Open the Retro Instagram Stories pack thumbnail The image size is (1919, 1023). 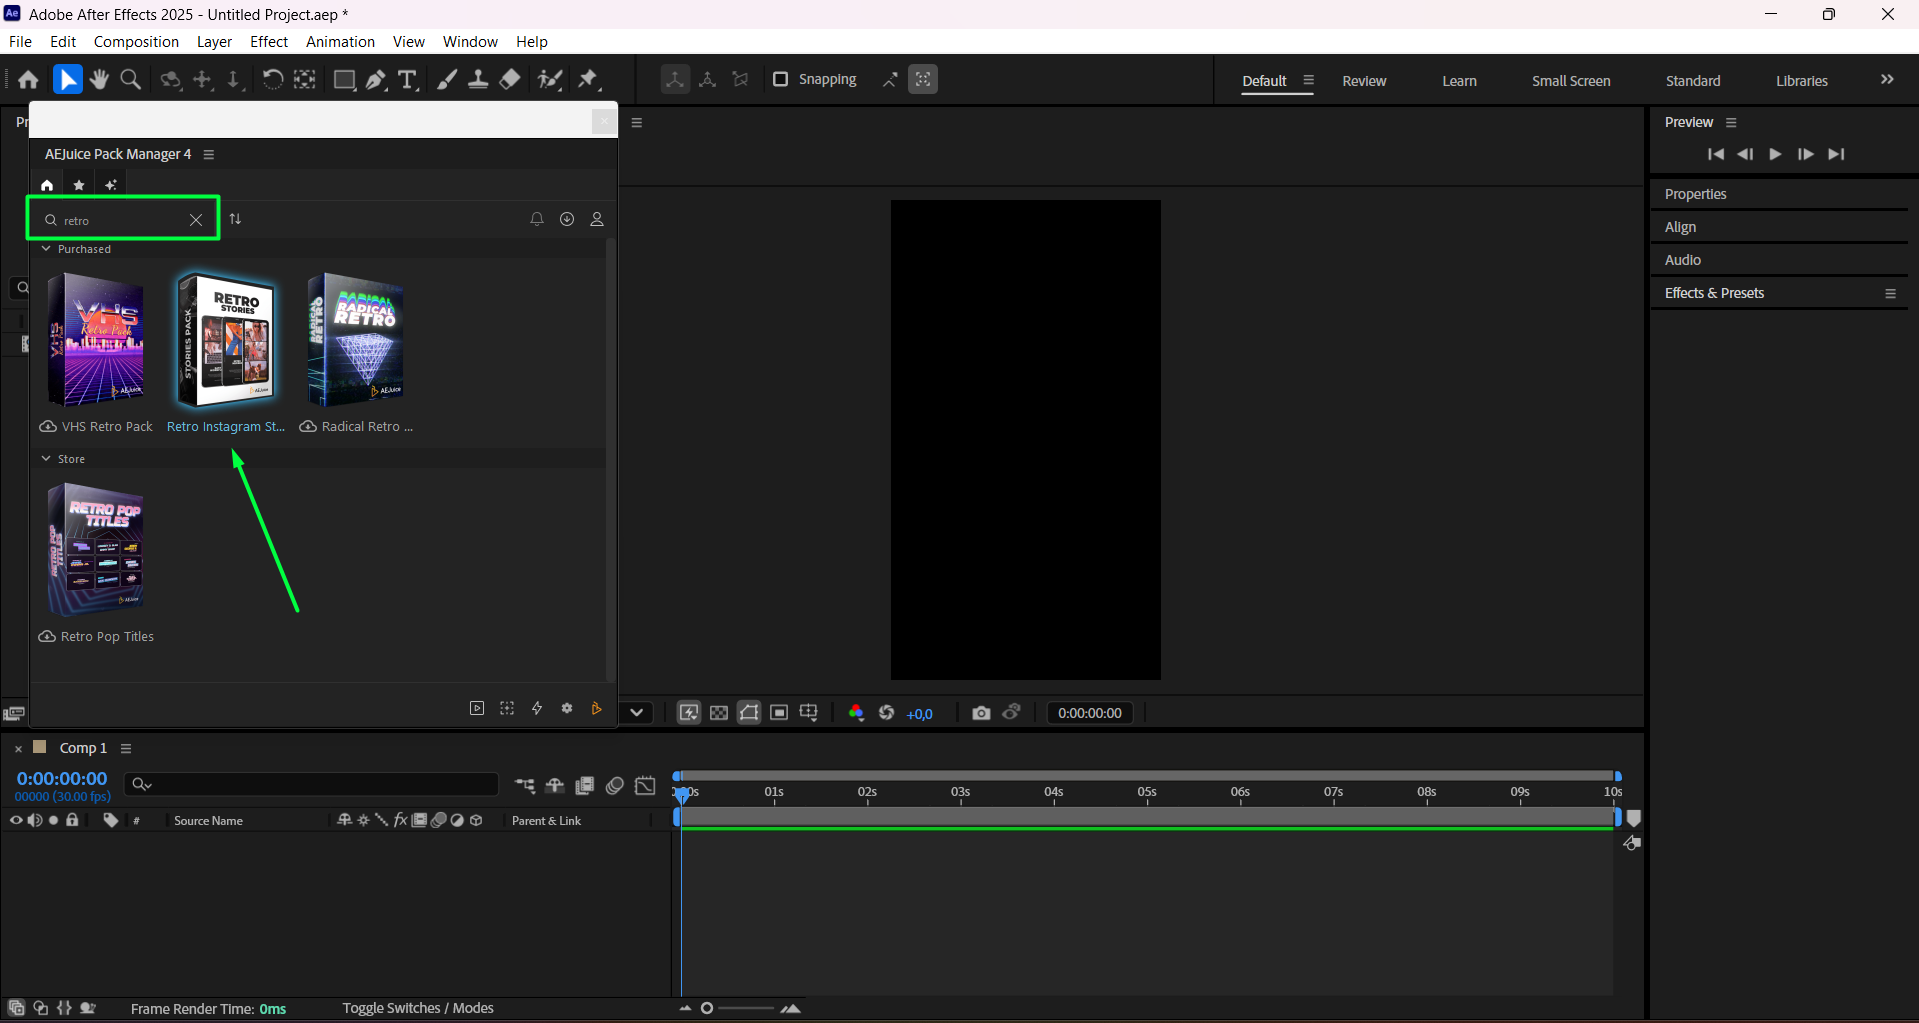pyautogui.click(x=226, y=340)
